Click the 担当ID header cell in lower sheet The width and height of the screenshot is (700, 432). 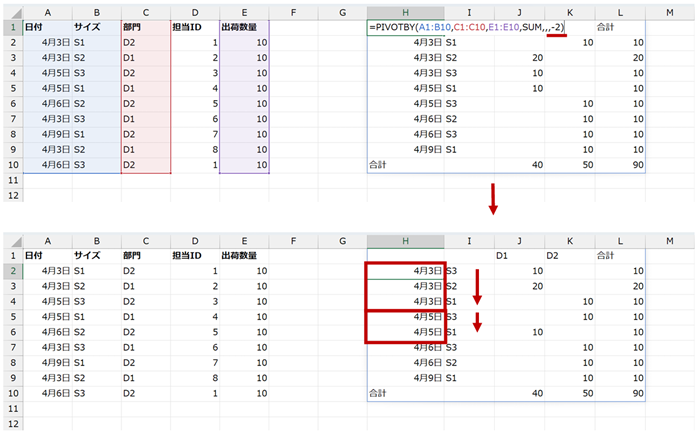coord(195,256)
